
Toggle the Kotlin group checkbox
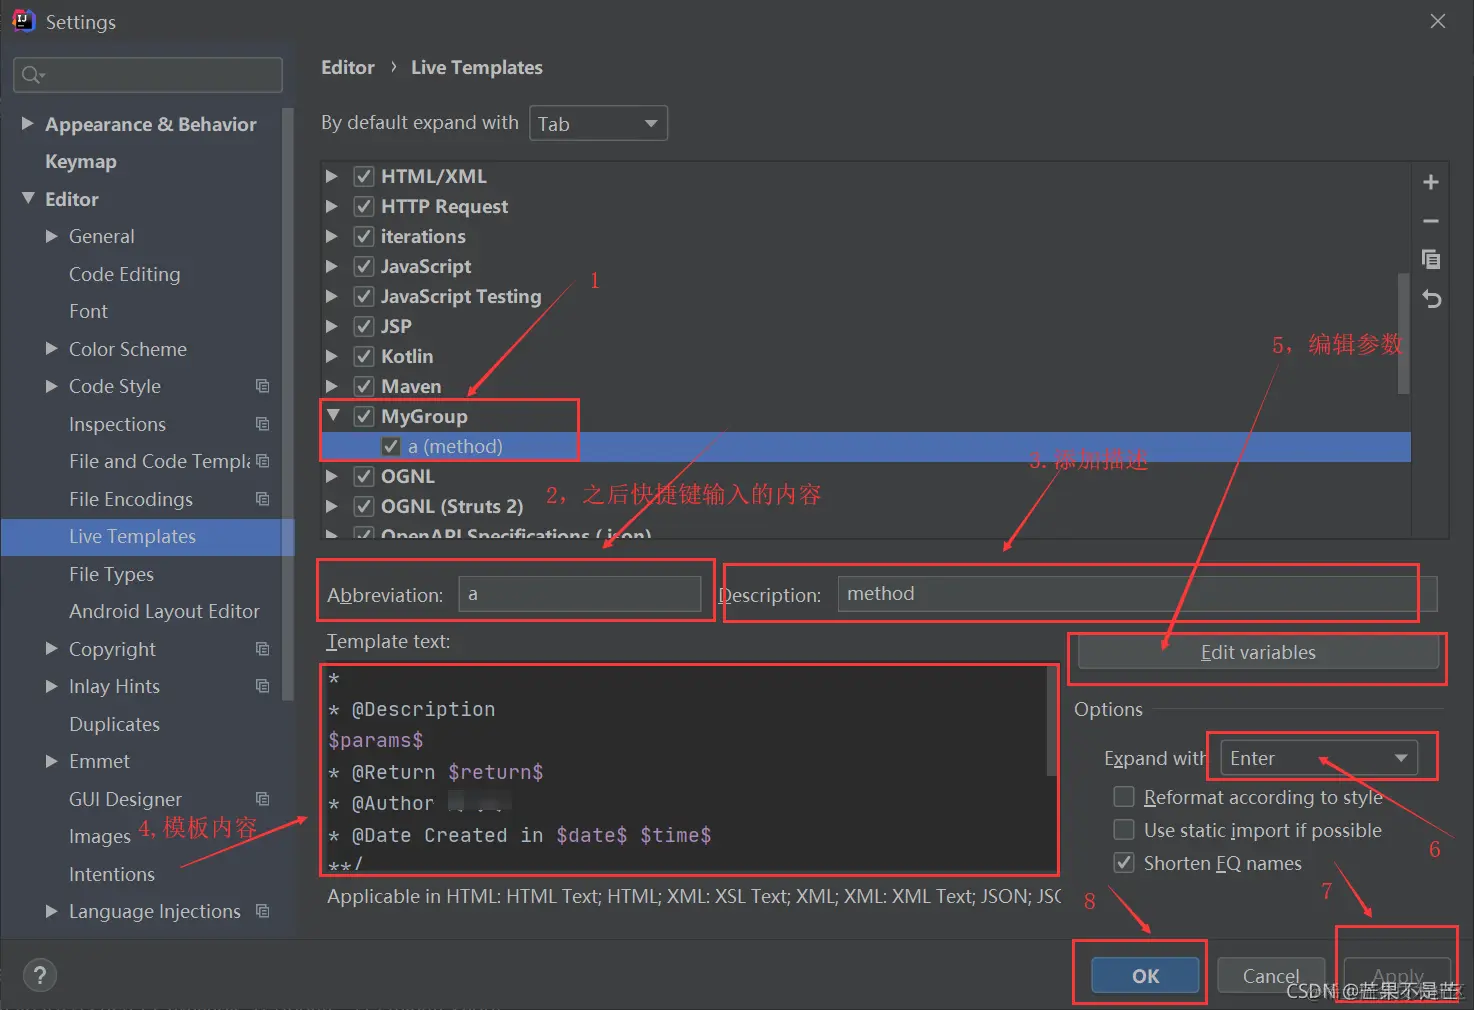(x=364, y=356)
